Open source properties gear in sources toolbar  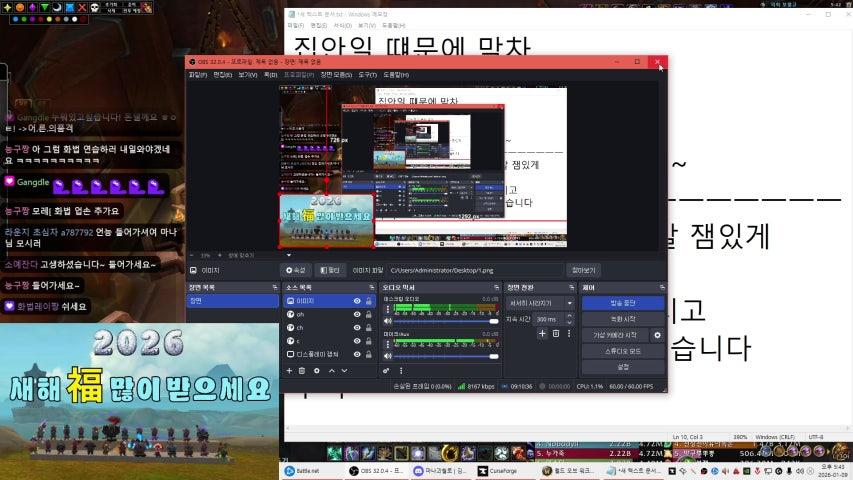pyautogui.click(x=317, y=370)
